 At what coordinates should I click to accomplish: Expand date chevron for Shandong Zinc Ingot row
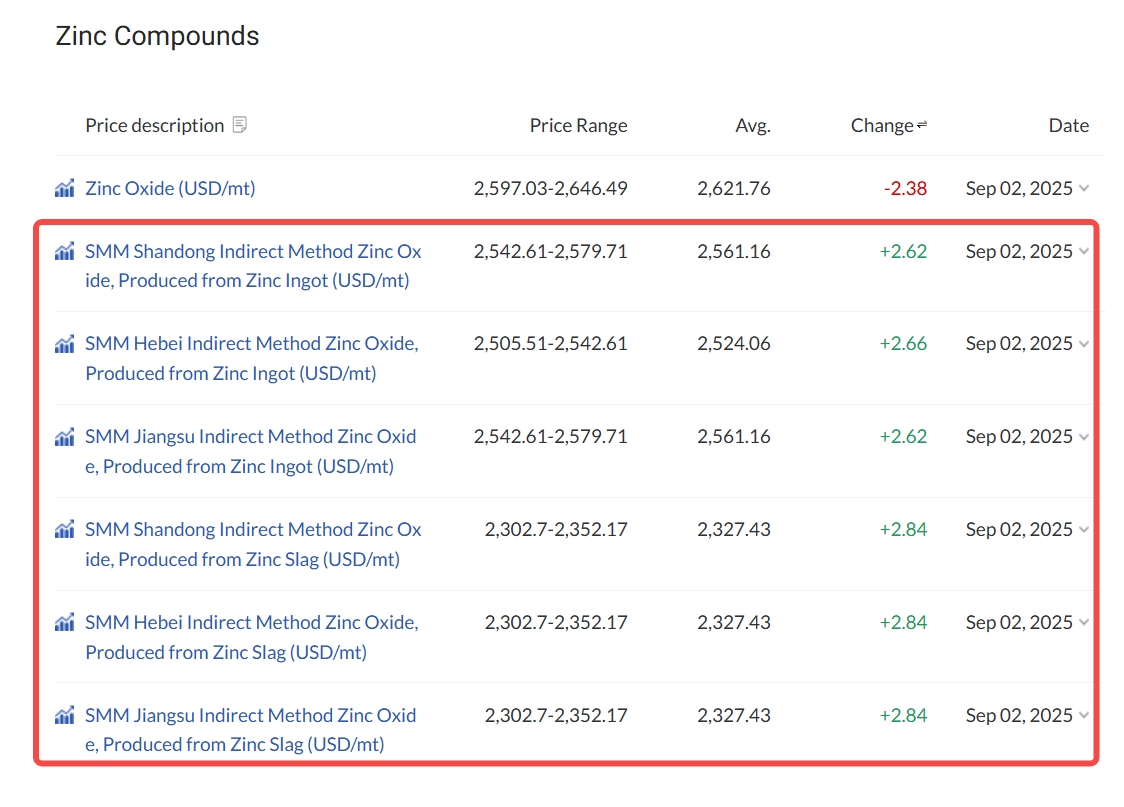point(1084,252)
